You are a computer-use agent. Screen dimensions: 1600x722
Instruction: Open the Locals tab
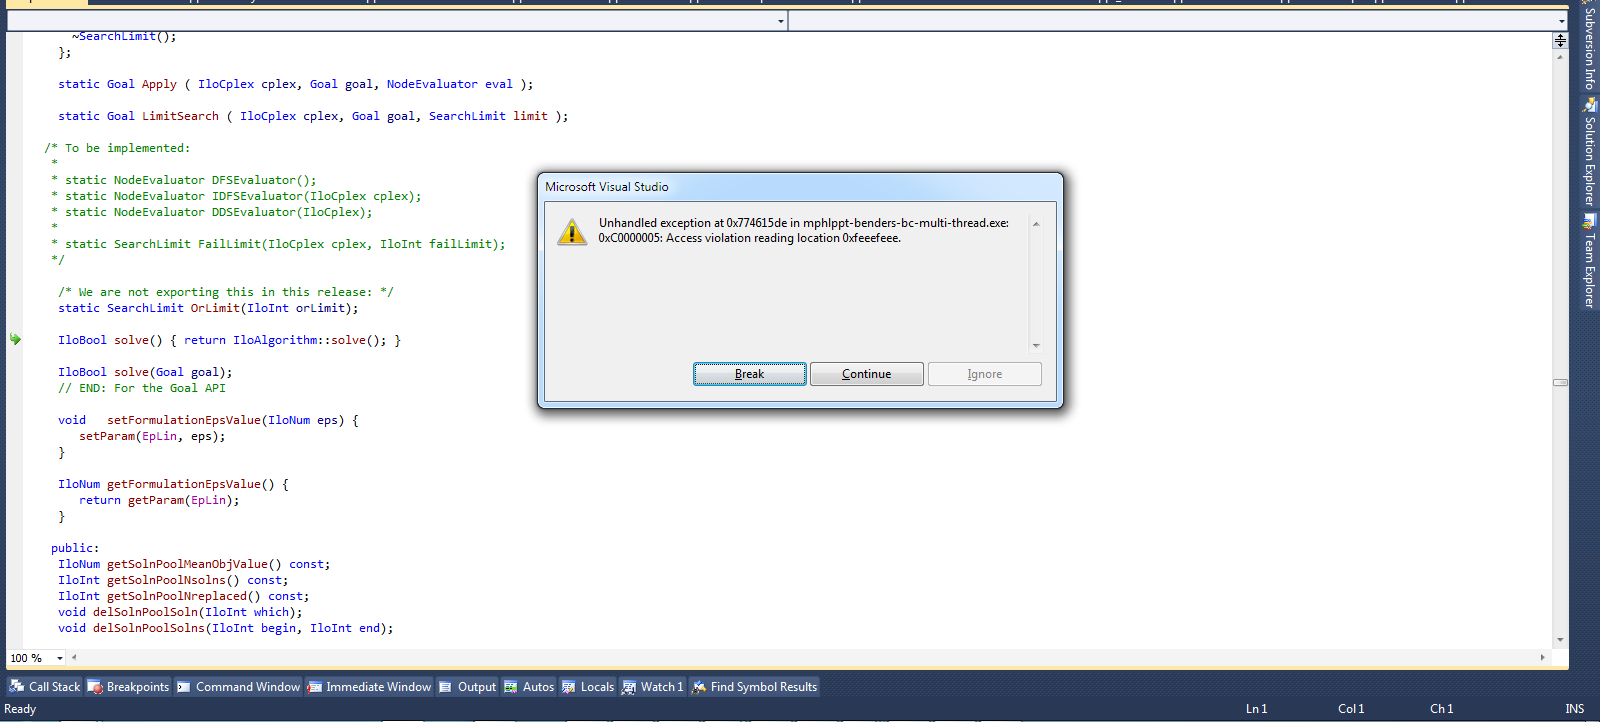588,687
